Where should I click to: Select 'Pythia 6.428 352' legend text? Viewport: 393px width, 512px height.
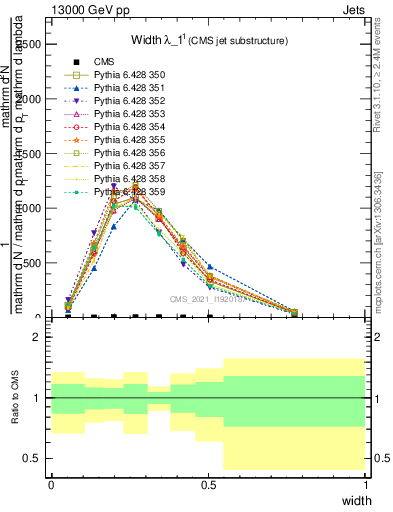tap(130, 101)
